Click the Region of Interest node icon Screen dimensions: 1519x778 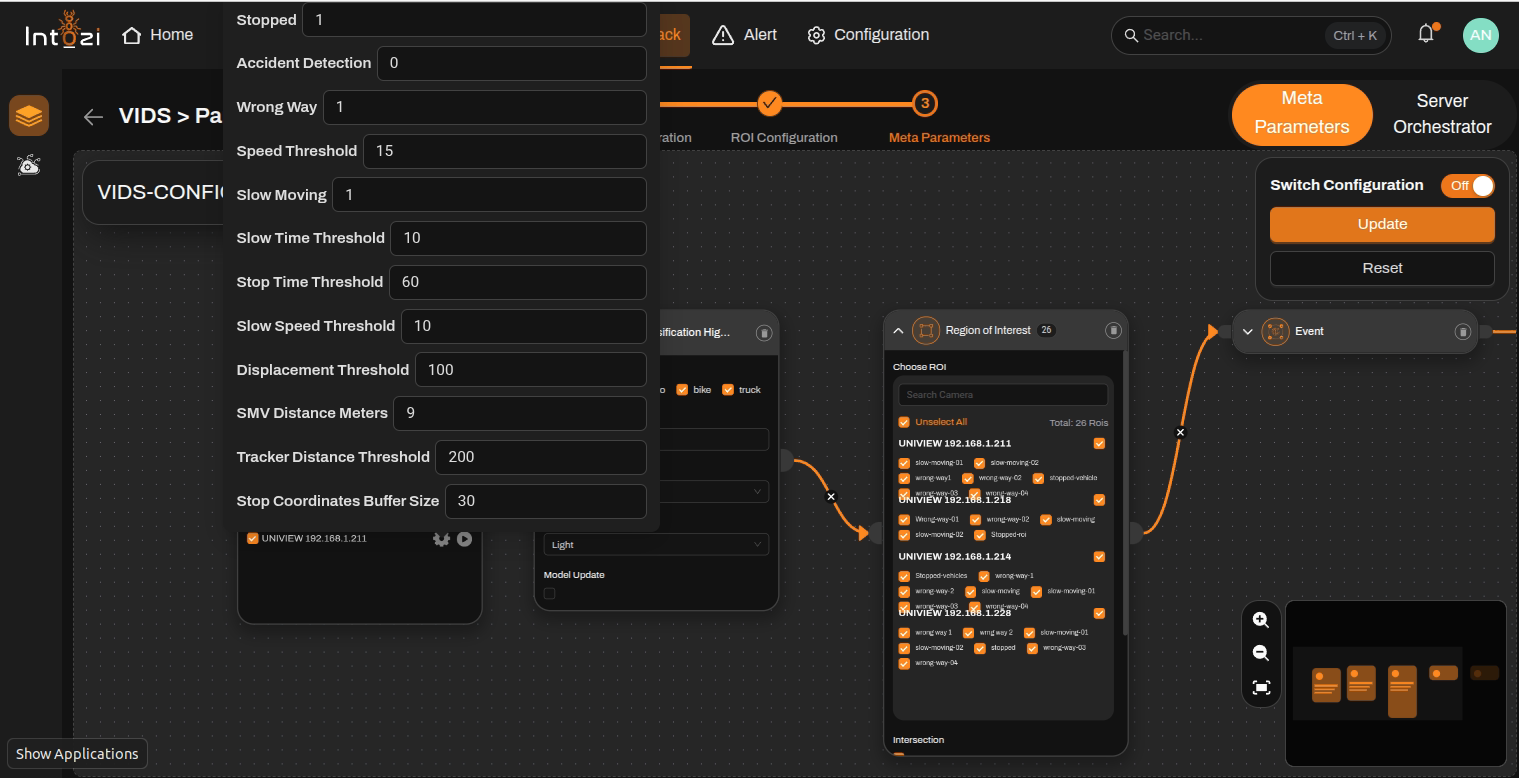(x=926, y=330)
